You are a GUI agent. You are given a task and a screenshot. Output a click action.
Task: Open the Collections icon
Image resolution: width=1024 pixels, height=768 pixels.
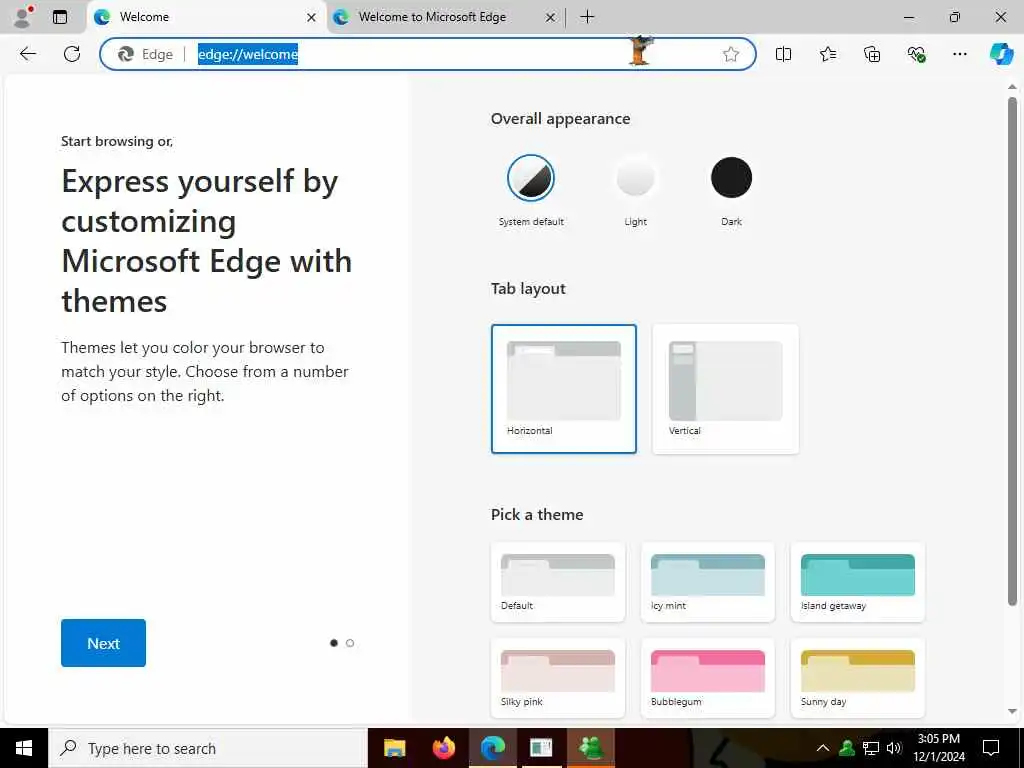click(x=872, y=54)
